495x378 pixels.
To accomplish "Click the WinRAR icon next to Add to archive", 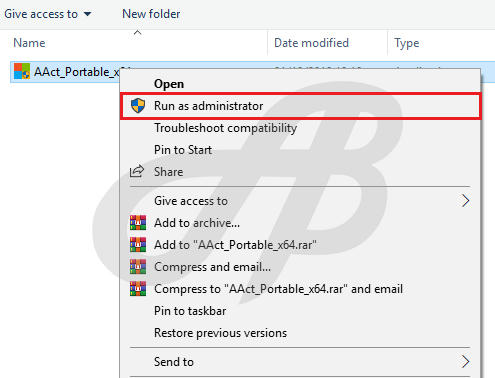I will coord(138,223).
